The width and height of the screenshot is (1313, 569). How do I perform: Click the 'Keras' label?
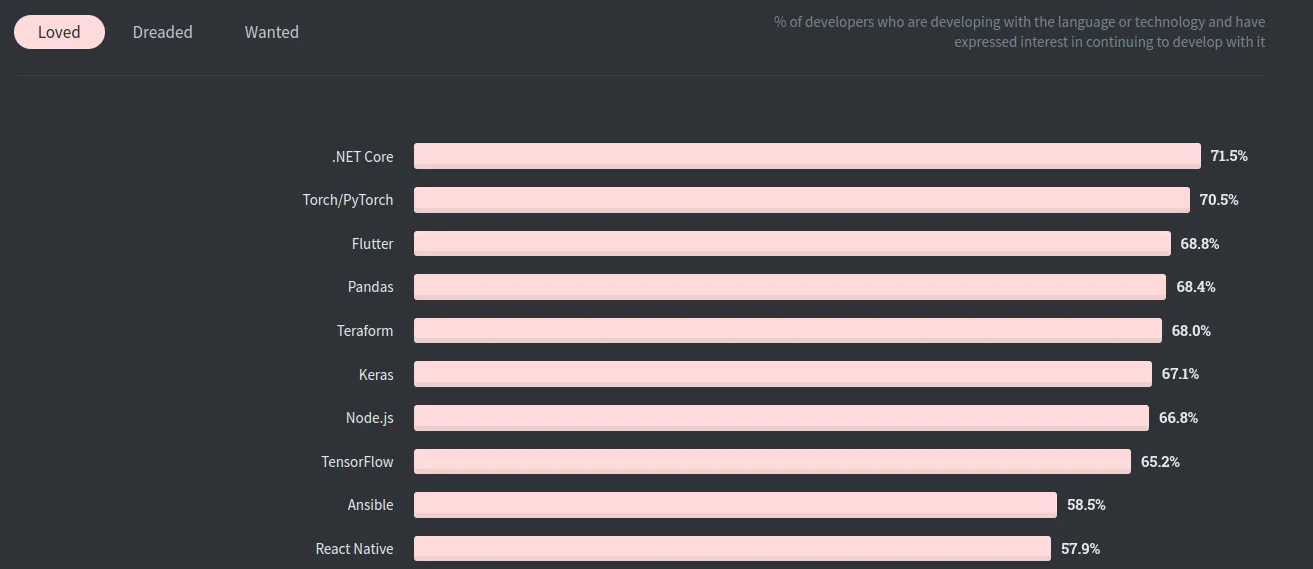(x=376, y=375)
